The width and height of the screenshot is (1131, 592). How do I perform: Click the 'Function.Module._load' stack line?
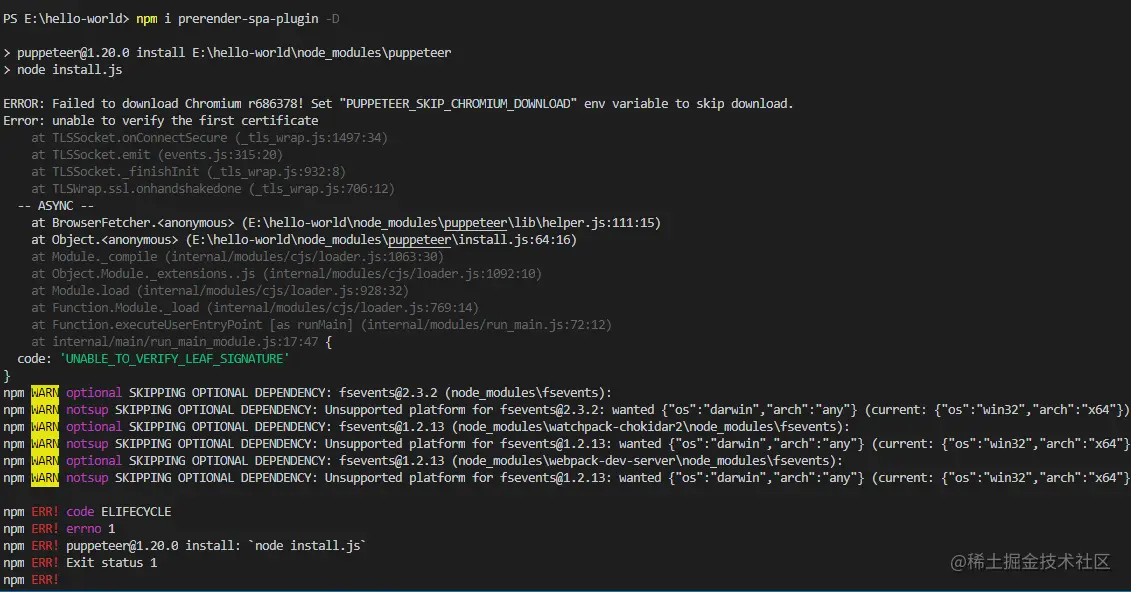[x=255, y=308]
